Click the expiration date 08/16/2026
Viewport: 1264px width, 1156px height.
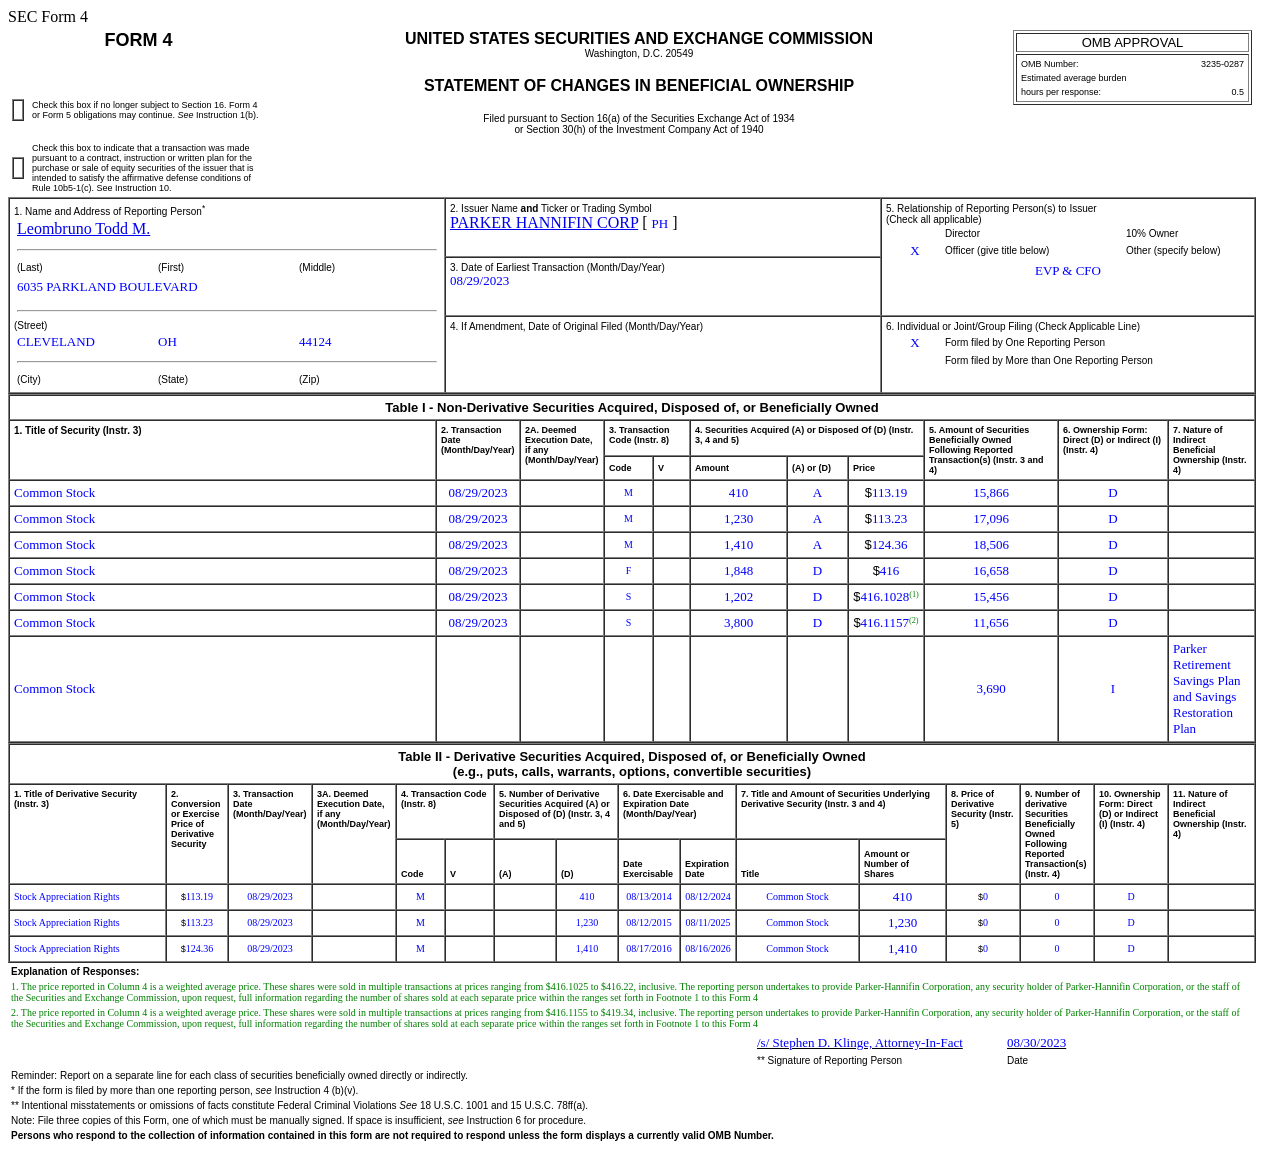pyautogui.click(x=708, y=949)
